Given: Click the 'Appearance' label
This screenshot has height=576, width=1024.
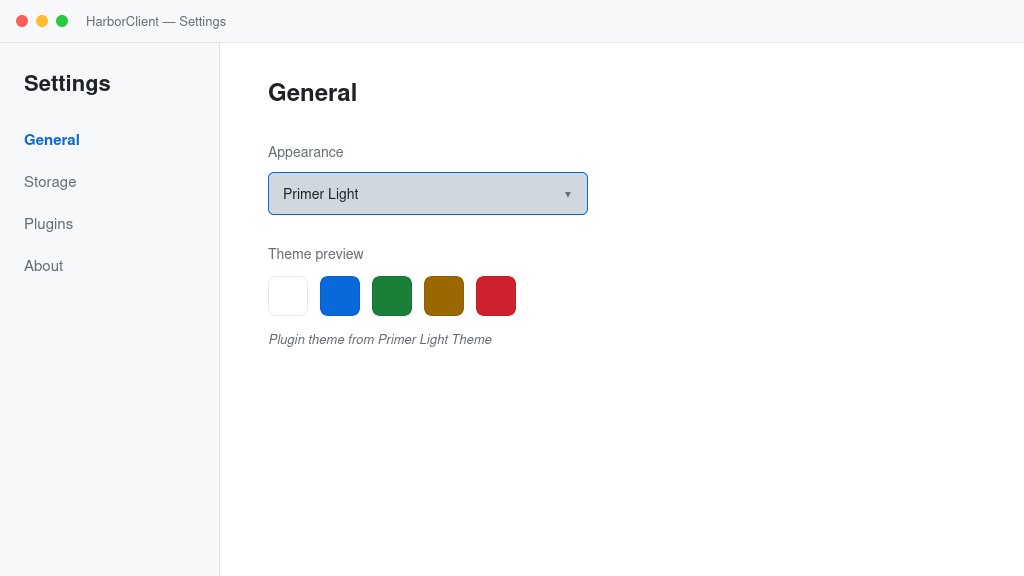Looking at the screenshot, I should click(306, 152).
